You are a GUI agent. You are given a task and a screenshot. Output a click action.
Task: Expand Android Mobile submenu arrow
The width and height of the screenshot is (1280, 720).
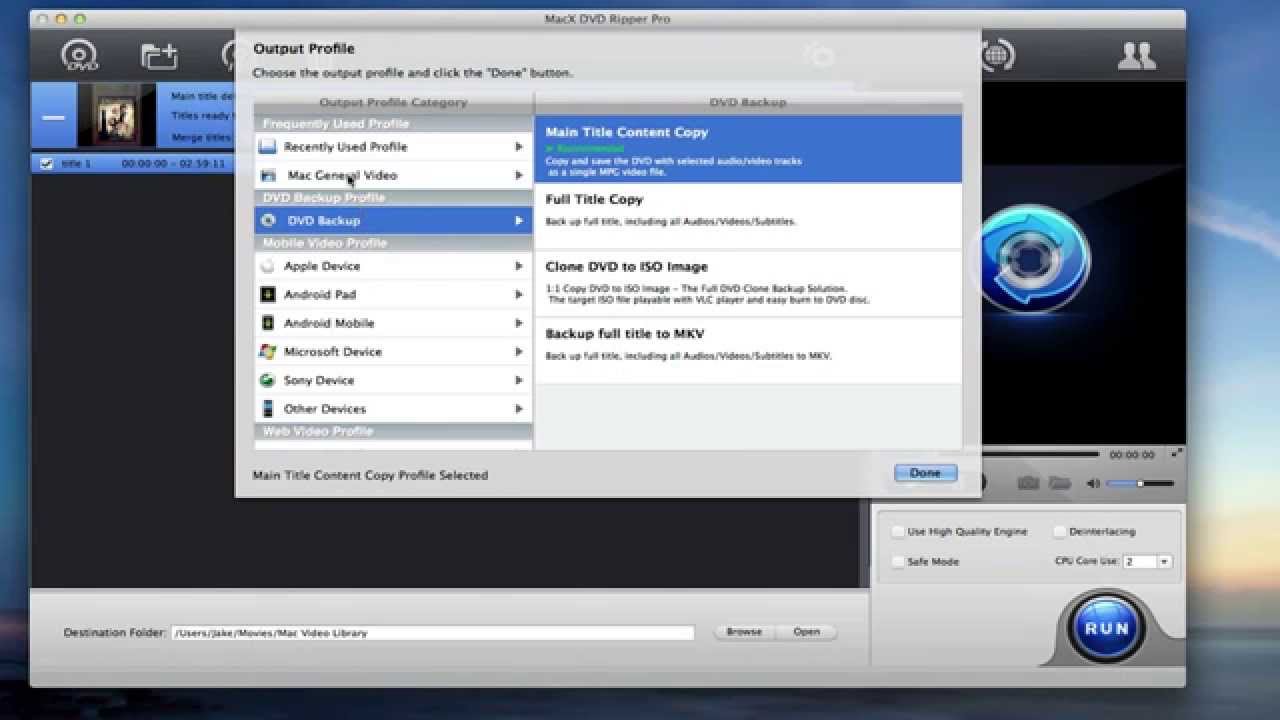point(519,323)
